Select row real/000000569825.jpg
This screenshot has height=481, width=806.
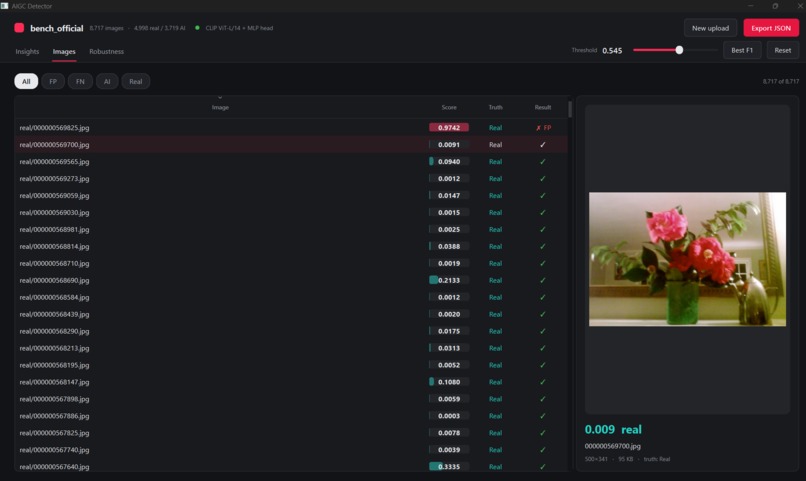(x=291, y=127)
